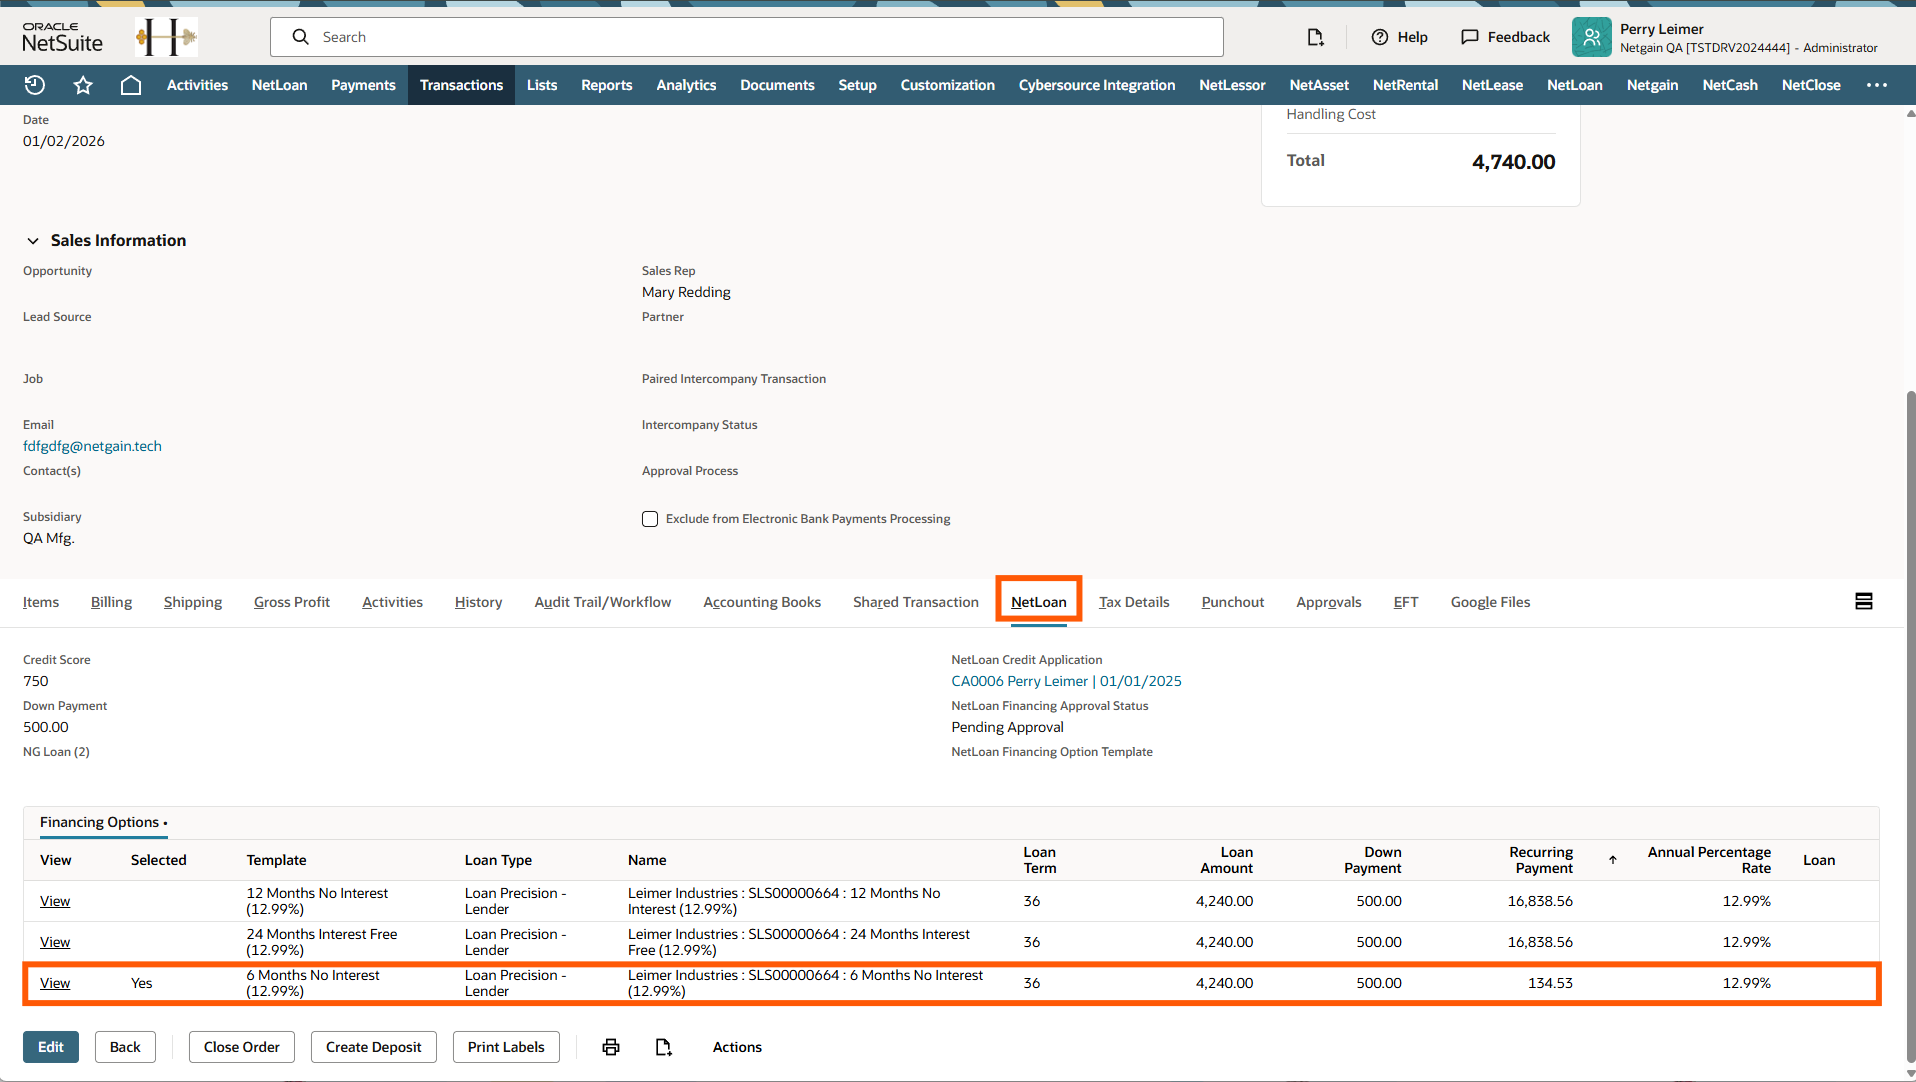Click the Create New document icon in header
This screenshot has width=1916, height=1082.
pyautogui.click(x=1315, y=37)
